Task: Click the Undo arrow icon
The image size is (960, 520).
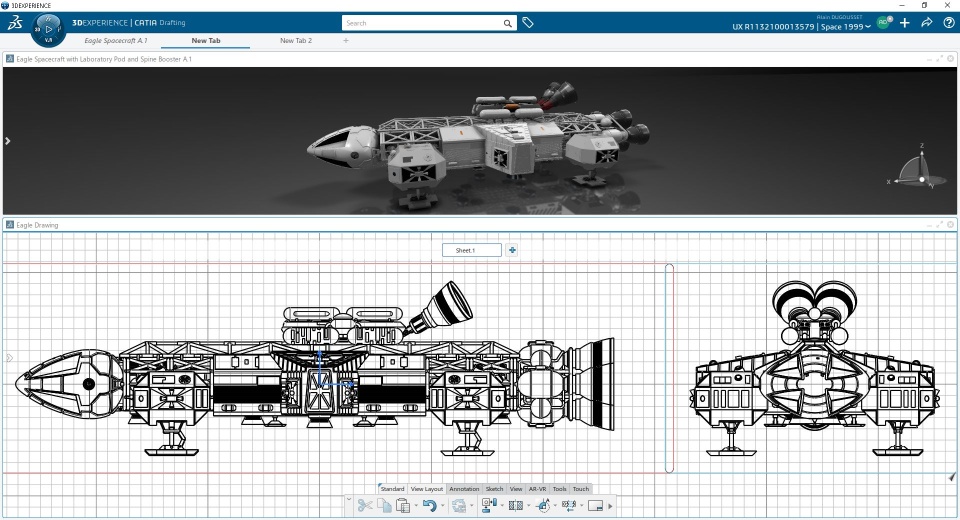Action: coord(430,505)
